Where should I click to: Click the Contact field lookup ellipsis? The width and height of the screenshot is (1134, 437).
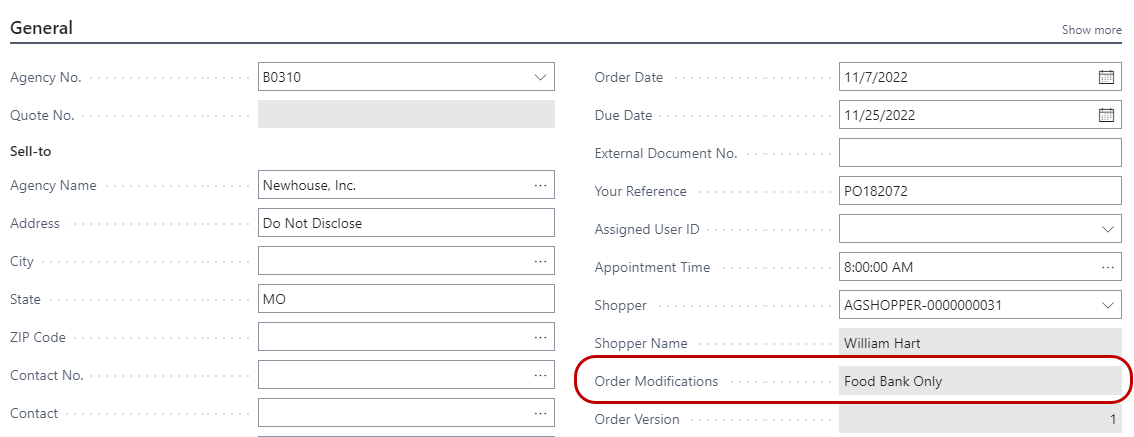point(540,413)
